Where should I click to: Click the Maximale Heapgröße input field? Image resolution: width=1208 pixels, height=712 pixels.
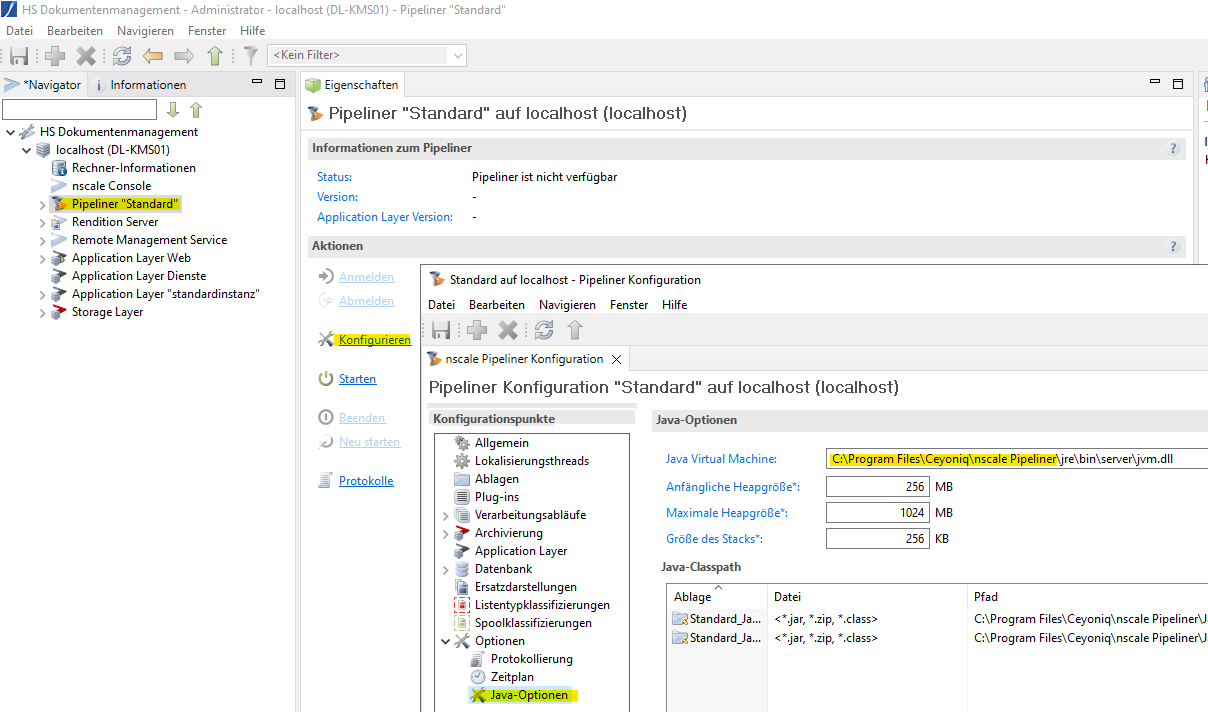[x=877, y=513]
